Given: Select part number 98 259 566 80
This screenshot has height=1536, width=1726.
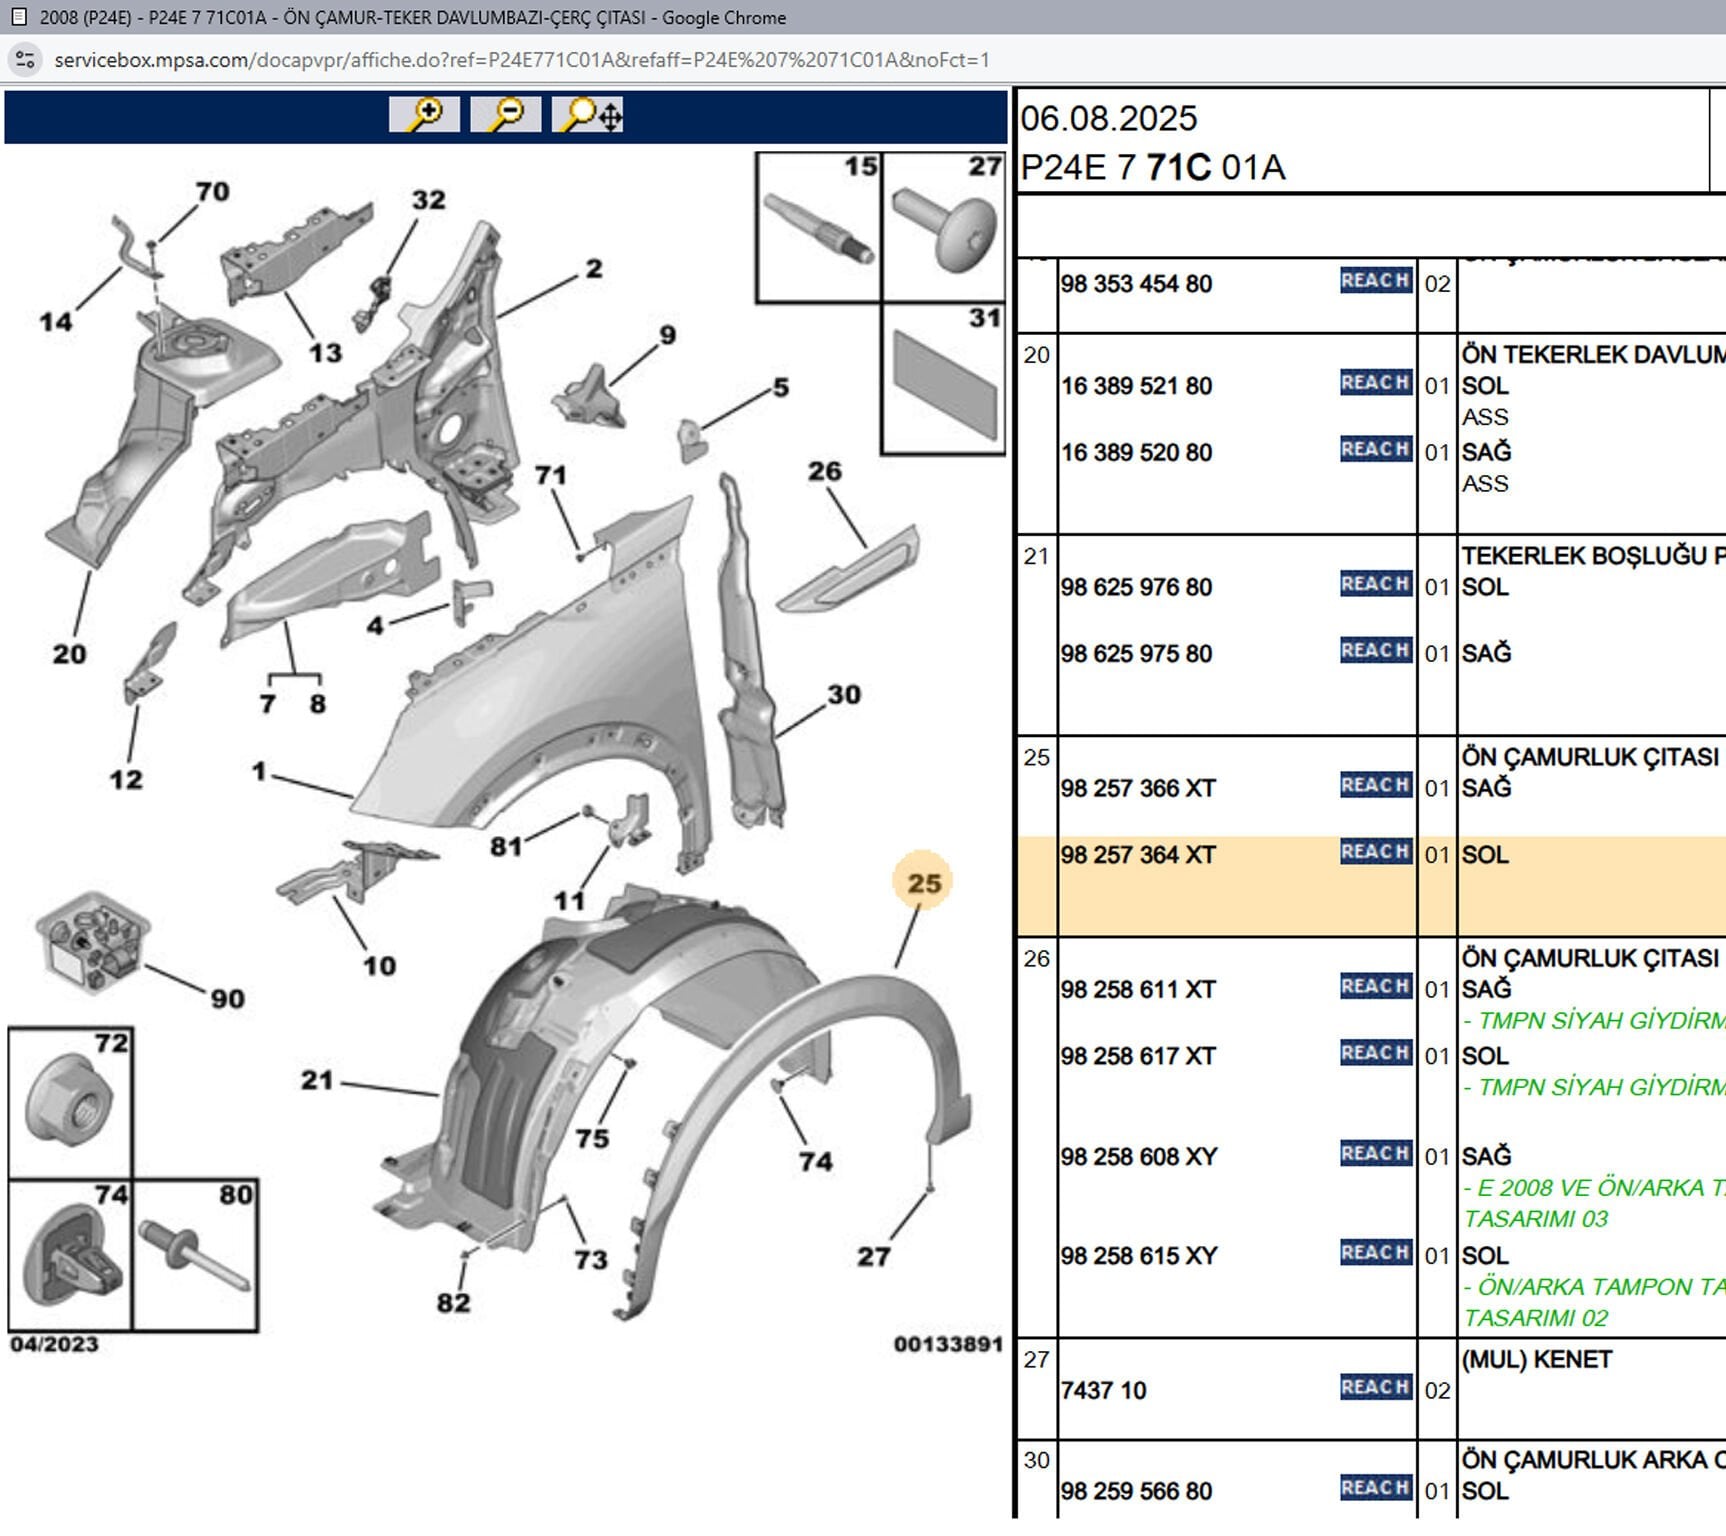Looking at the screenshot, I should (x=1136, y=1492).
